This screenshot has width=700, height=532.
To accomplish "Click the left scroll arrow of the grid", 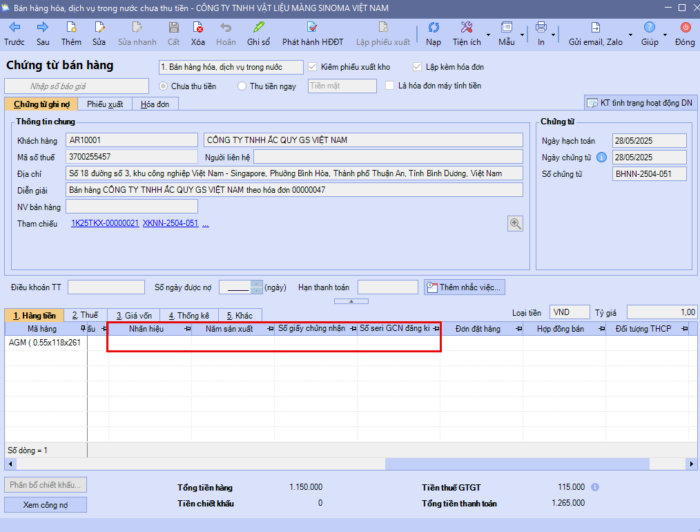I will point(11,464).
